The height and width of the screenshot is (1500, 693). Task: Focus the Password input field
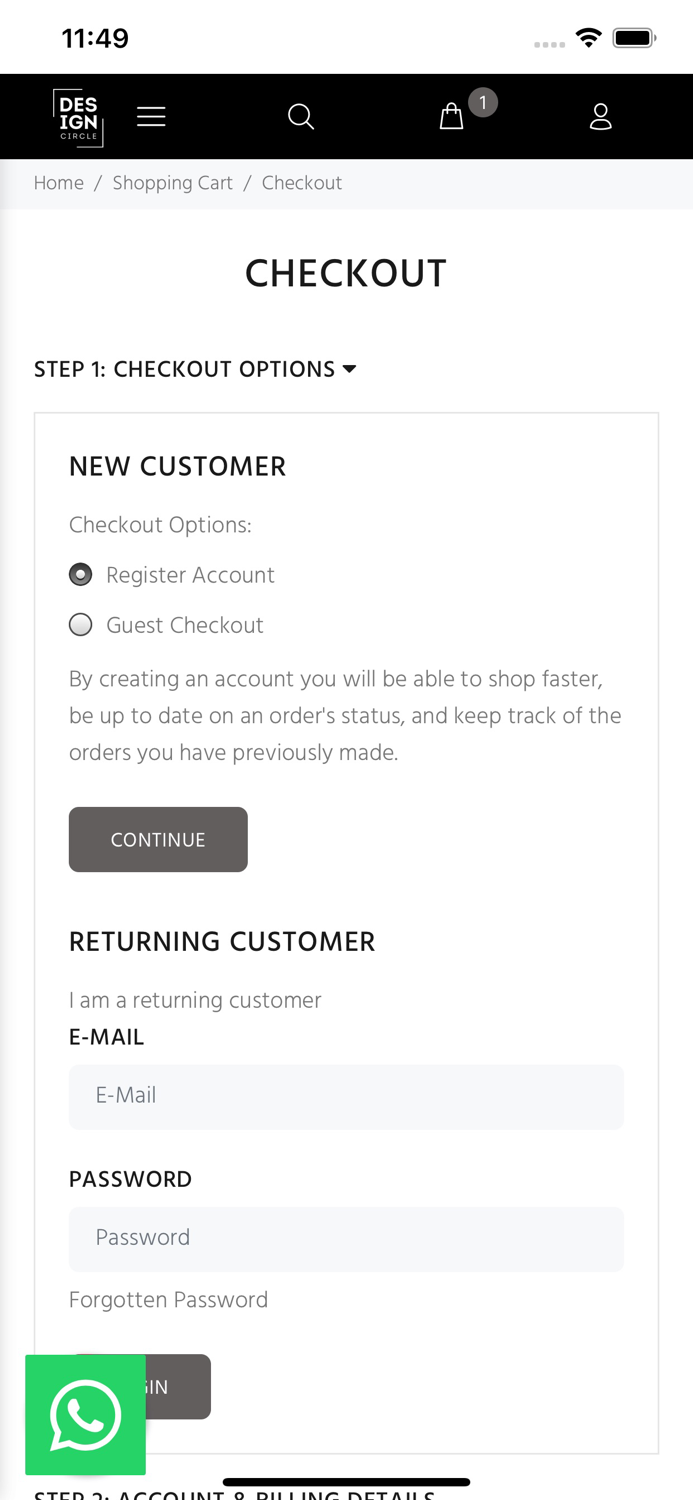pos(346,1238)
